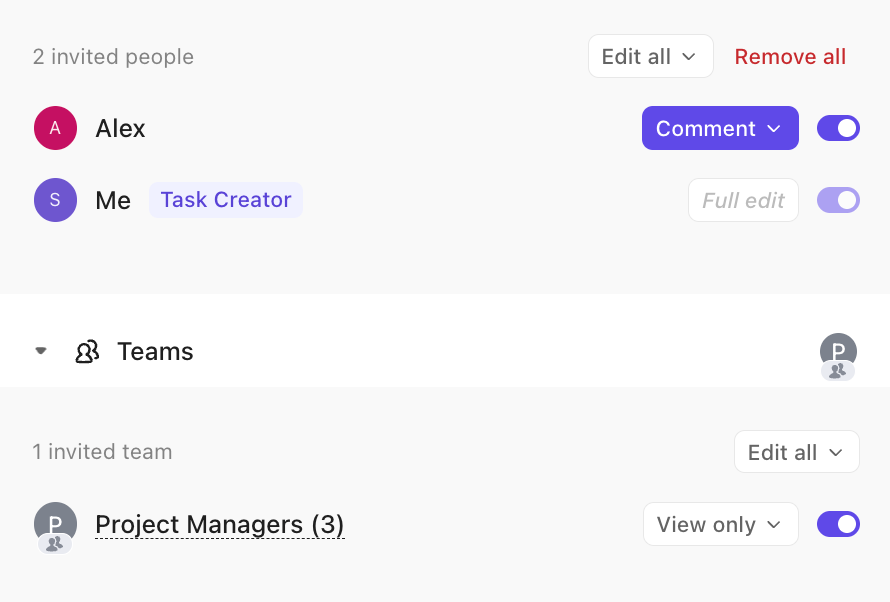Screen dimensions: 890x602
Task: Open Alex's Comment permission dropdown
Action: coord(720,128)
